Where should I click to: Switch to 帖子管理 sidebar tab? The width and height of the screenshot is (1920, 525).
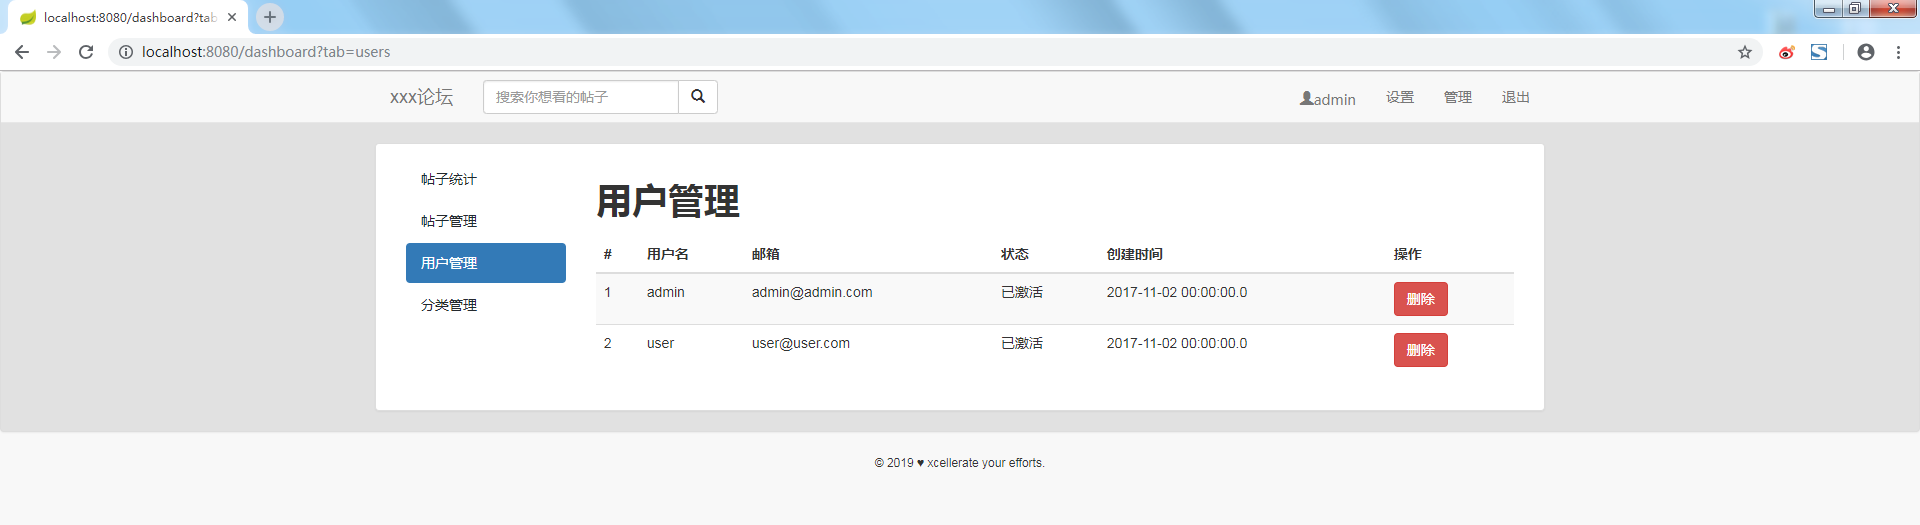click(486, 221)
